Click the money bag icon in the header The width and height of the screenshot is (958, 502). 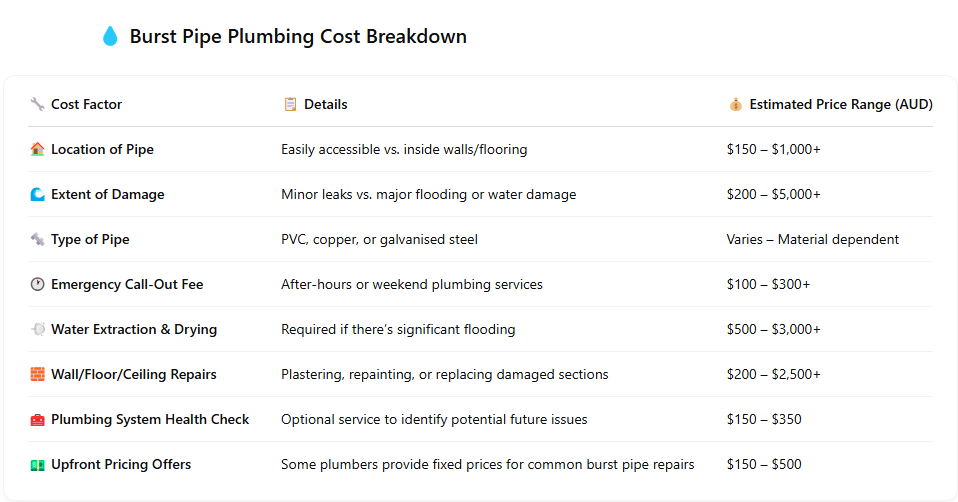pyautogui.click(x=736, y=104)
